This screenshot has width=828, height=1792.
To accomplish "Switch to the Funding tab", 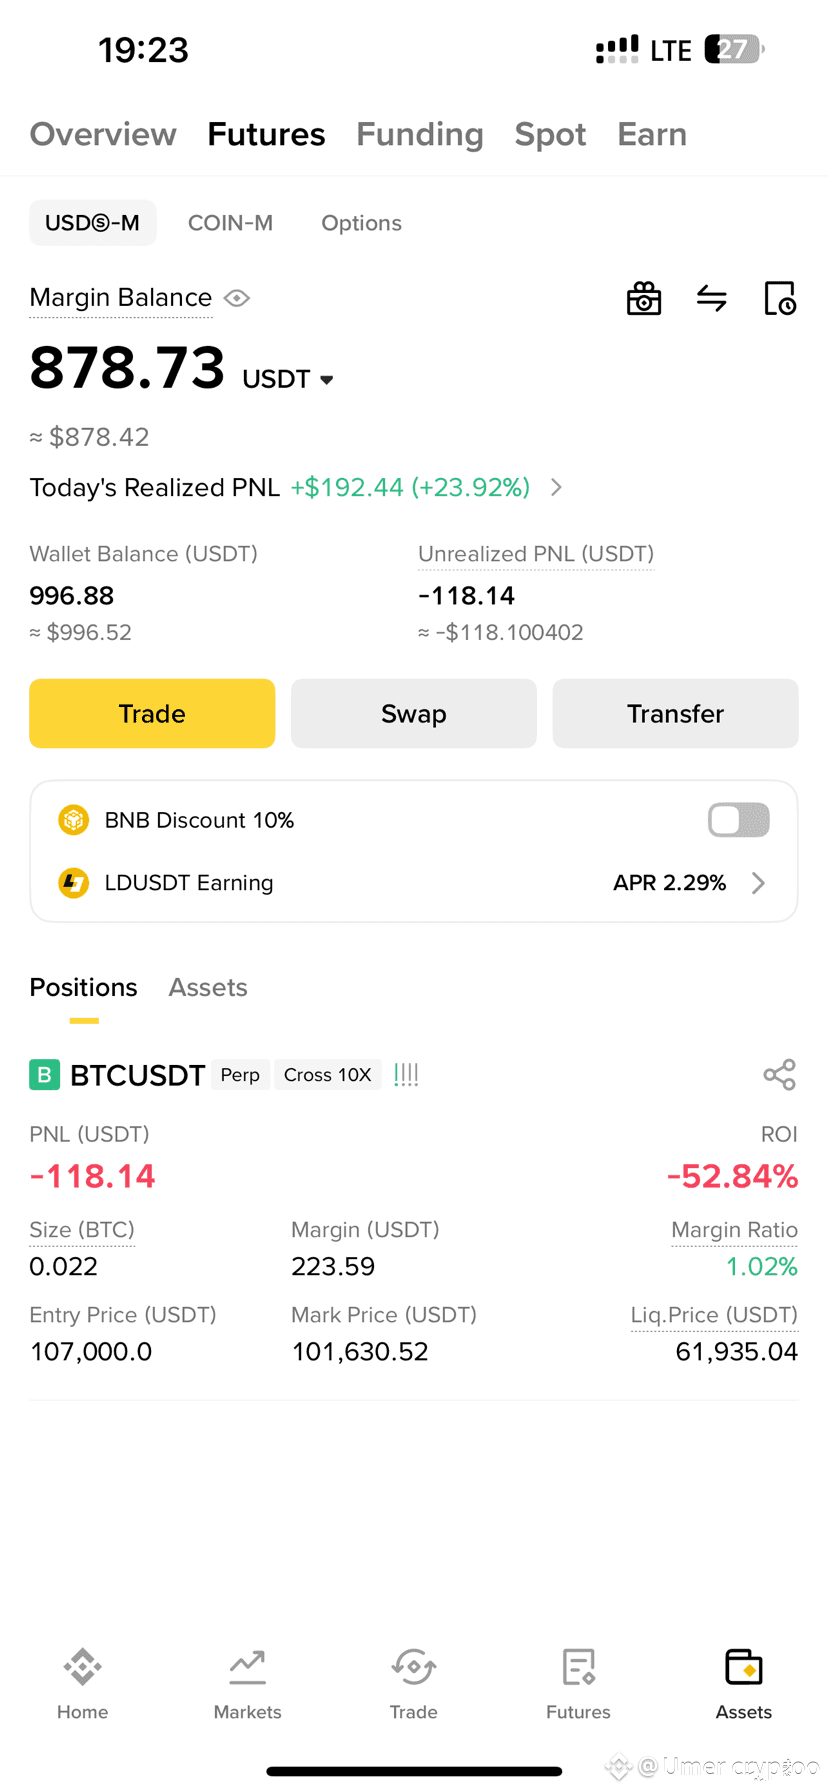I will [x=420, y=134].
